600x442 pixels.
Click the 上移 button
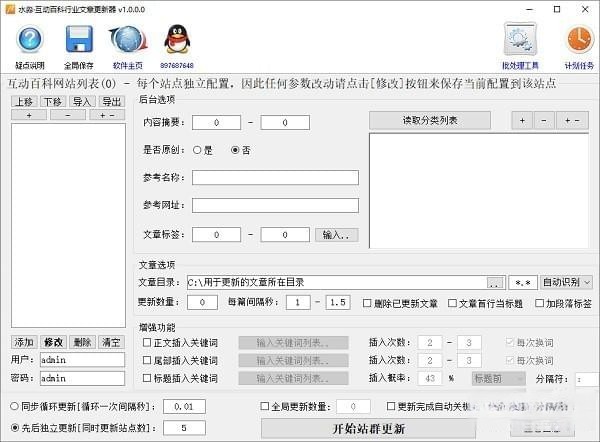[x=24, y=101]
